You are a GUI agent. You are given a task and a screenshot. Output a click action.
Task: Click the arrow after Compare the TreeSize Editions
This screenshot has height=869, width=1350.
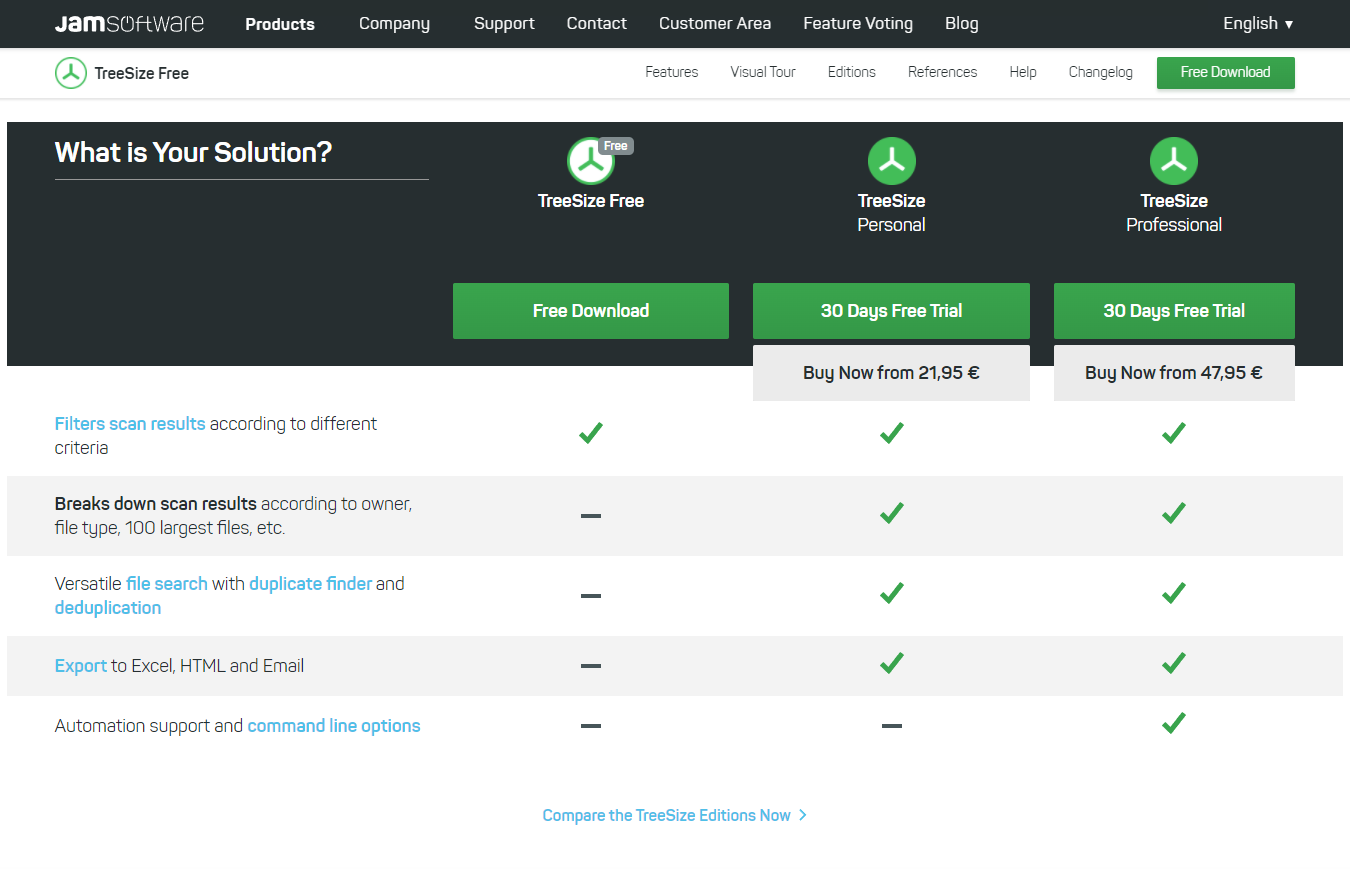tap(803, 815)
